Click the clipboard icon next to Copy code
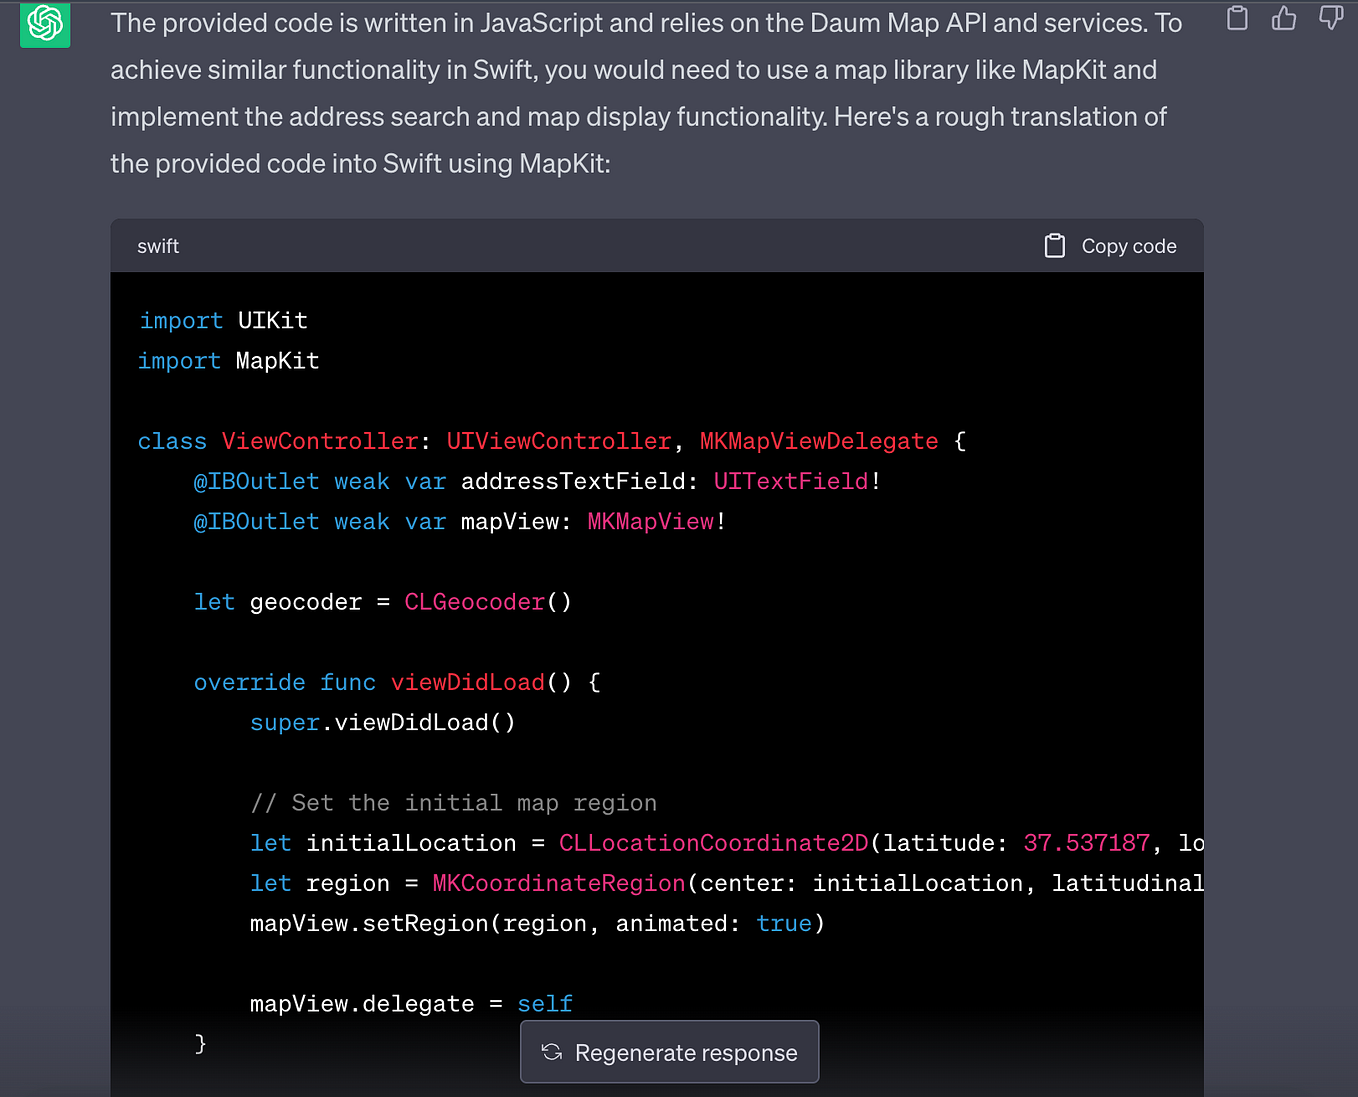Viewport: 1358px width, 1097px height. pos(1054,245)
